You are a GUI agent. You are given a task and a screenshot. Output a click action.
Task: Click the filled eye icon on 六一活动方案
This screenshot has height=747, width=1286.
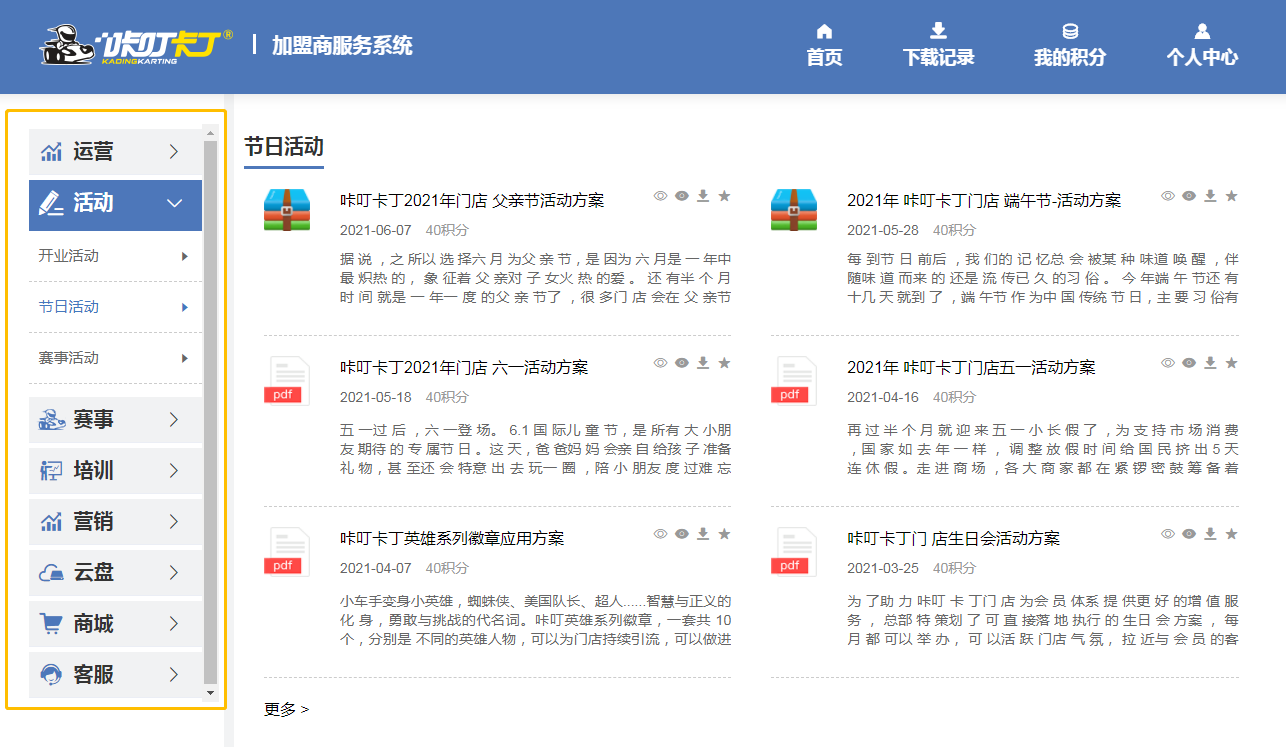pyautogui.click(x=681, y=363)
